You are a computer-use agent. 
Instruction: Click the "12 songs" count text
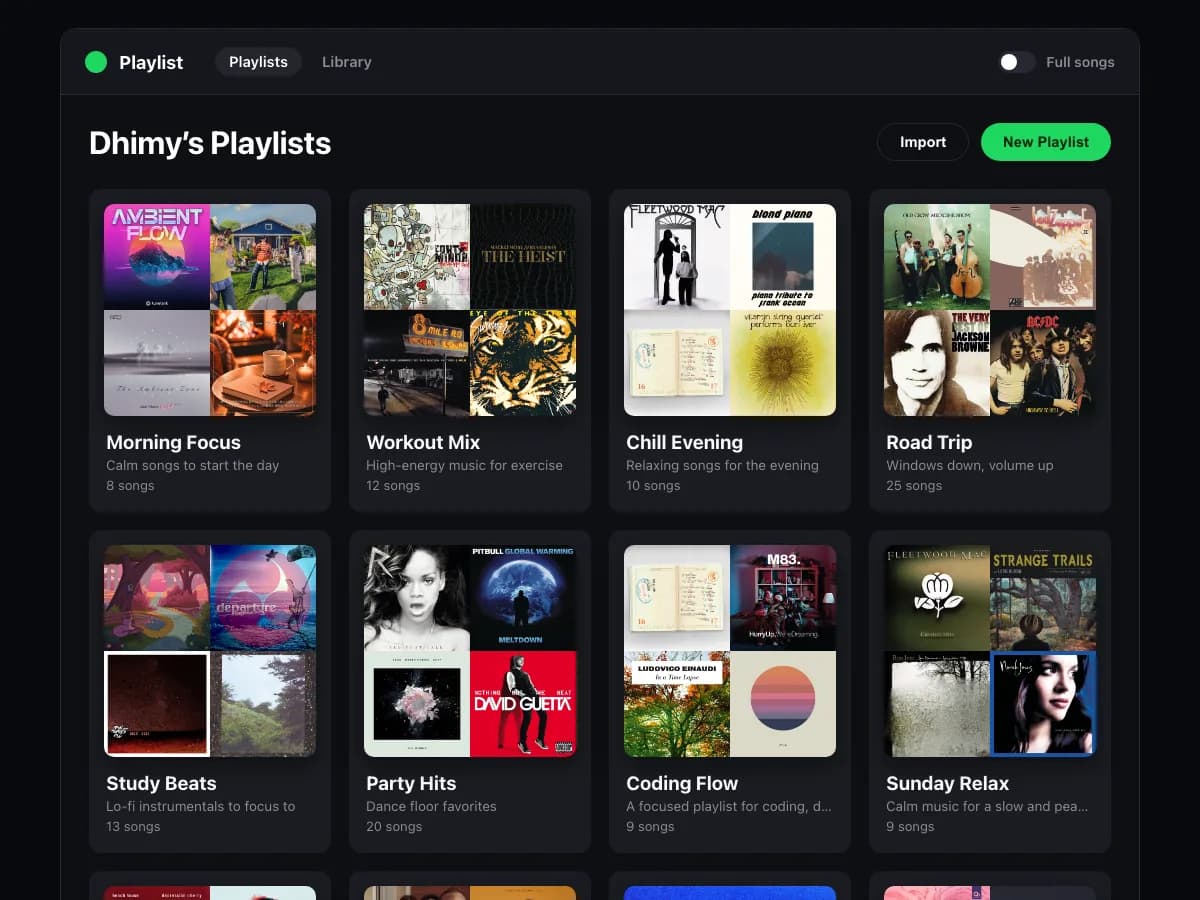[x=393, y=485]
